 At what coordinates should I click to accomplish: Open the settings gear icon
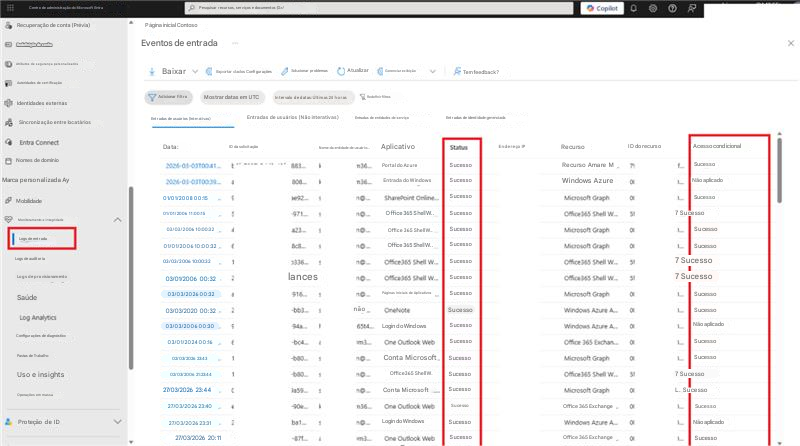[653, 8]
